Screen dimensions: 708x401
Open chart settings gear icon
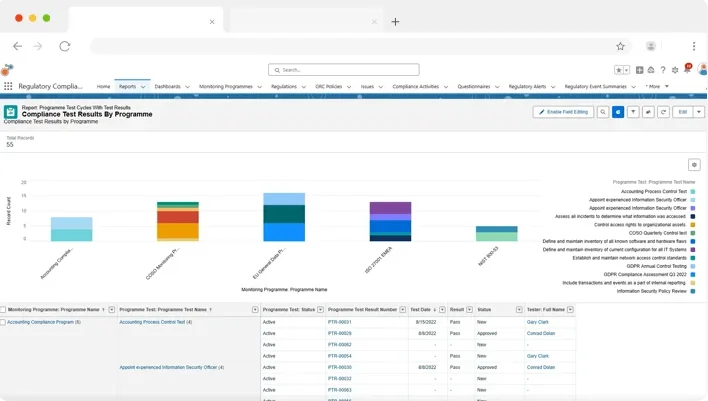[x=694, y=165]
